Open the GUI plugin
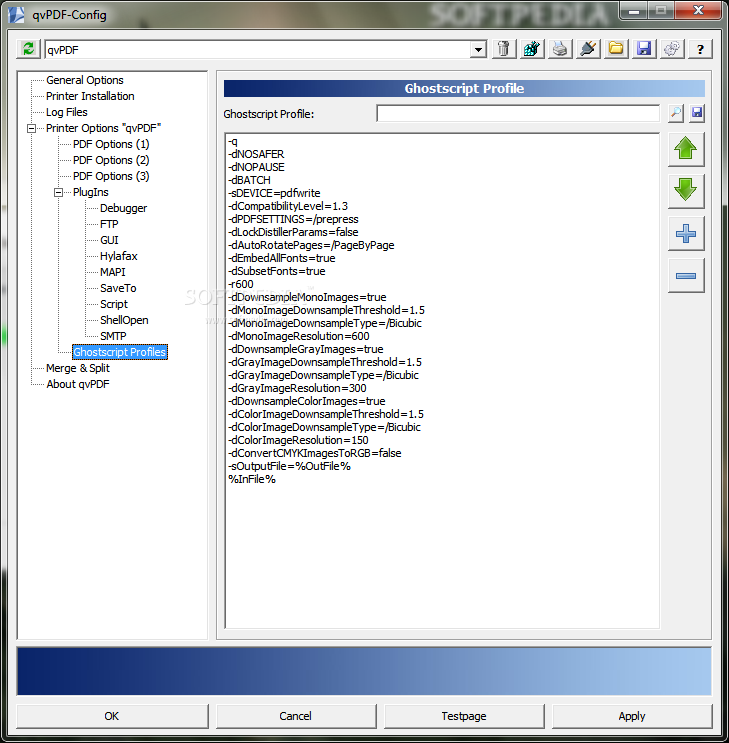Viewport: 729px width, 743px height. point(109,240)
